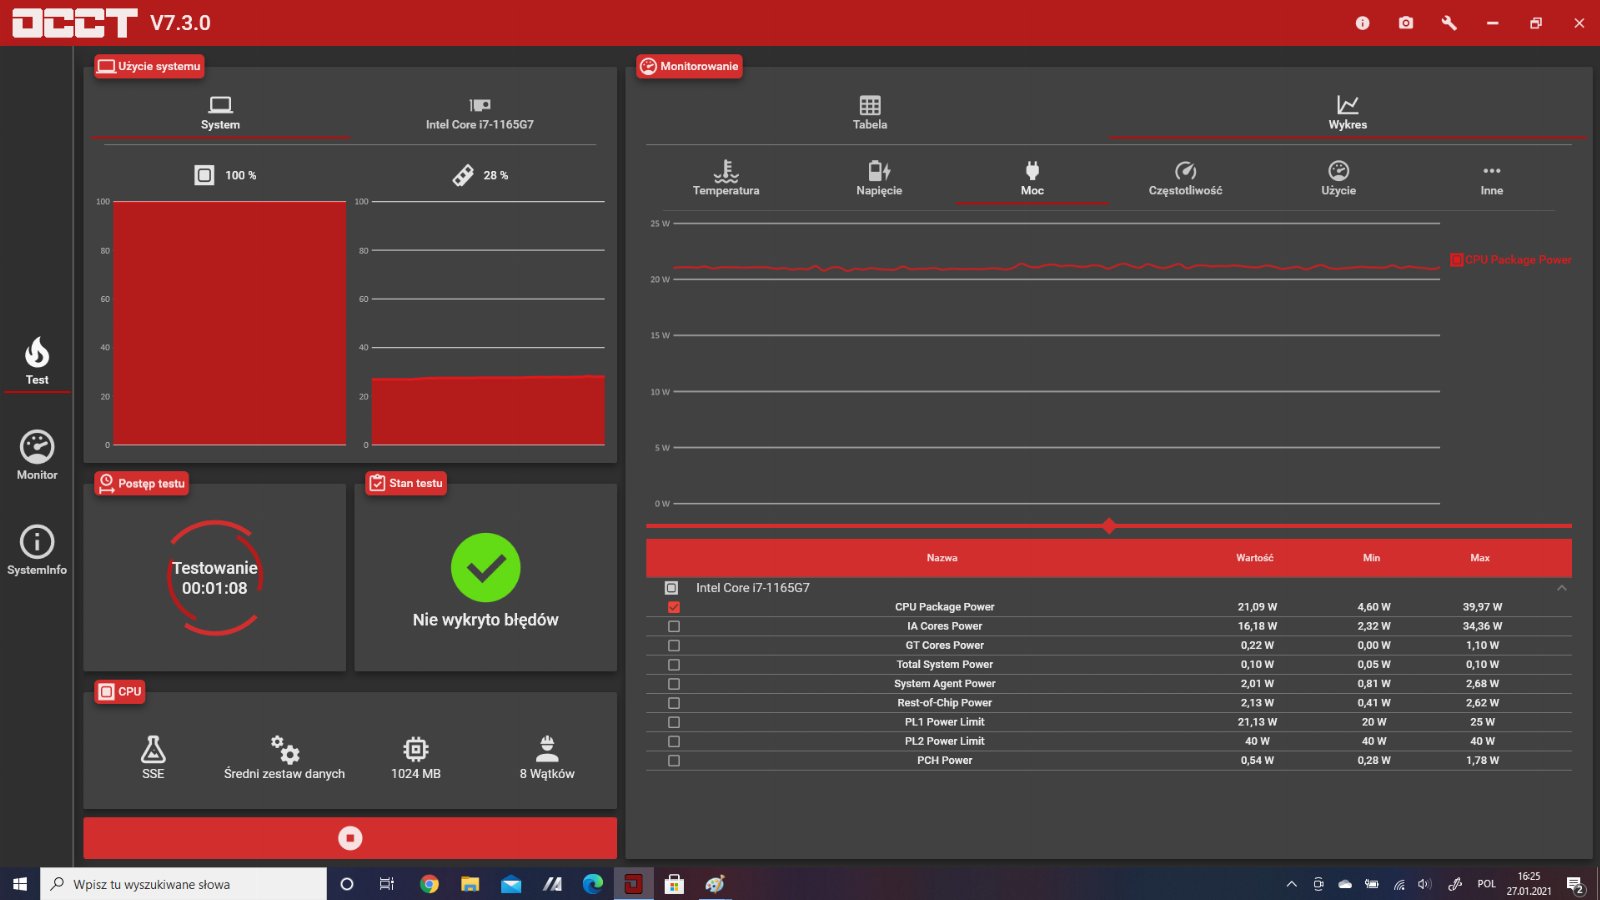Stop the running test
This screenshot has width=1600, height=900.
(x=350, y=838)
